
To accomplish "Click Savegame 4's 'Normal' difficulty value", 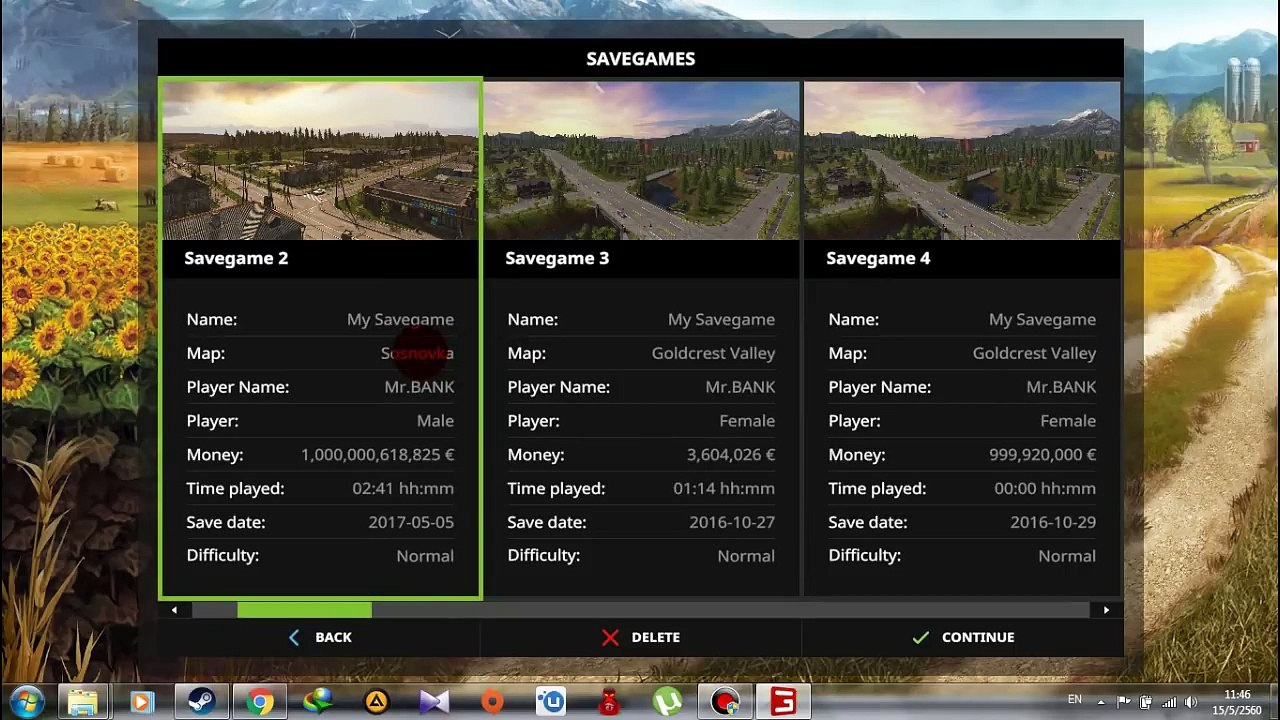I will (1067, 556).
